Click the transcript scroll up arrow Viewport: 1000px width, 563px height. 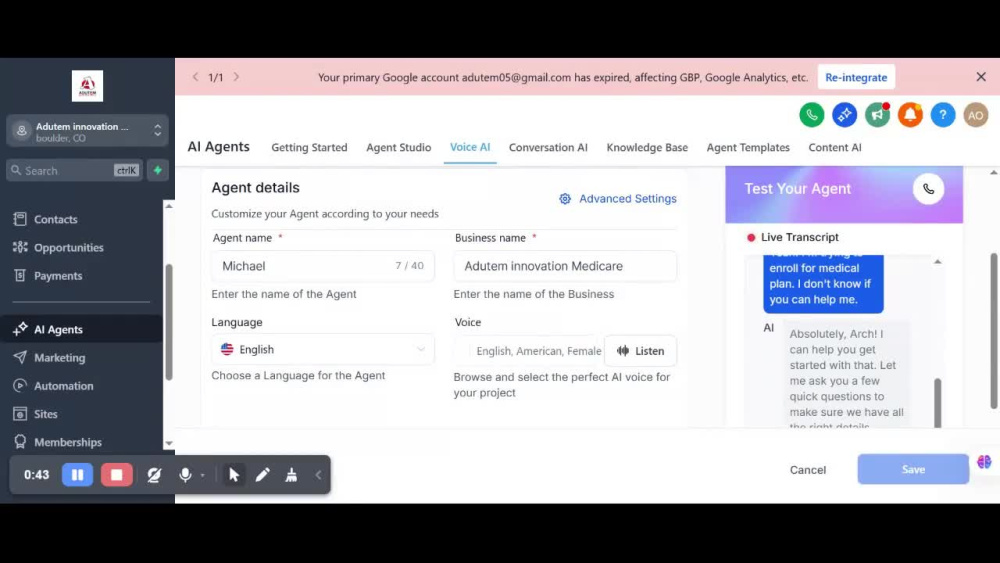(x=938, y=261)
